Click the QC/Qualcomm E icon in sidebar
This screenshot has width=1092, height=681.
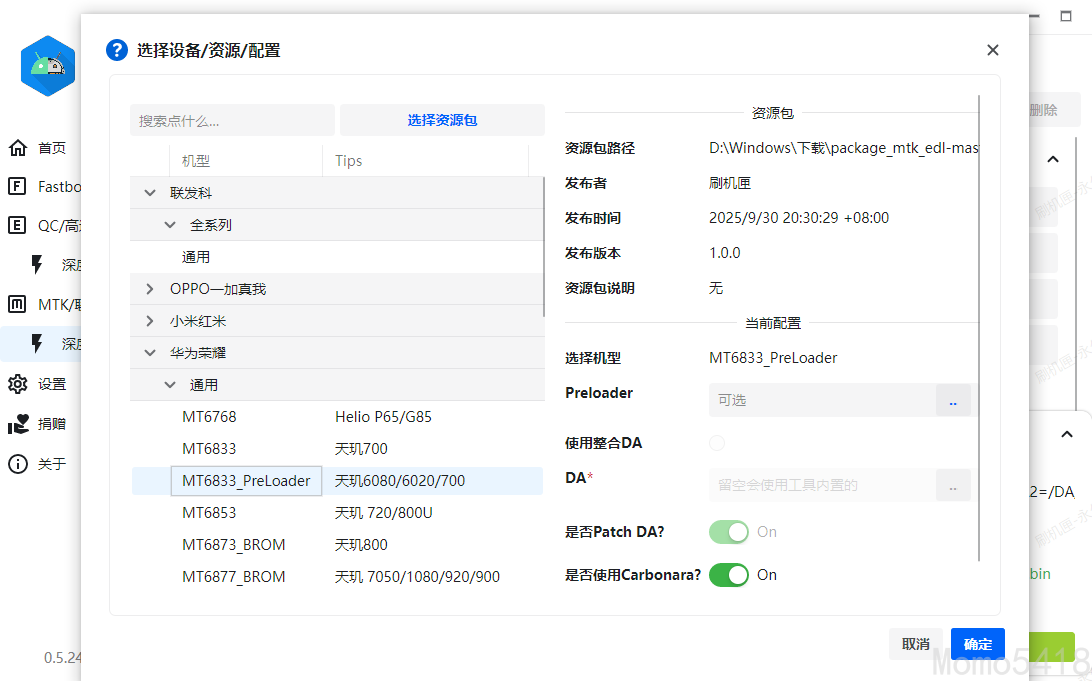[x=18, y=225]
